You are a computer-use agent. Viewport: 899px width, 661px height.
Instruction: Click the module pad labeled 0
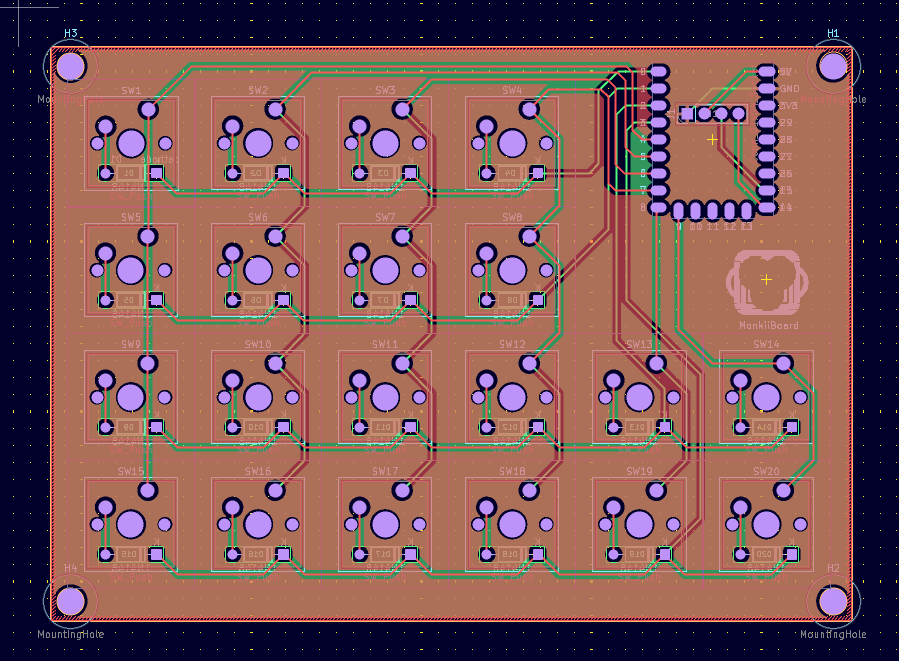tap(659, 72)
